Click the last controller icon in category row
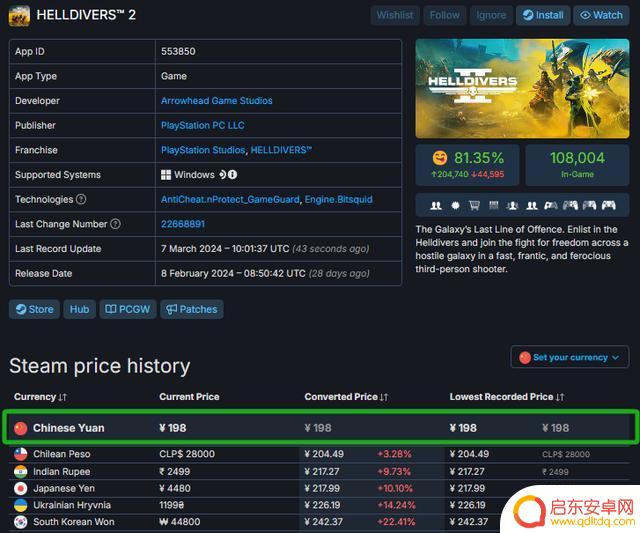The height and width of the screenshot is (533, 640). [x=608, y=205]
